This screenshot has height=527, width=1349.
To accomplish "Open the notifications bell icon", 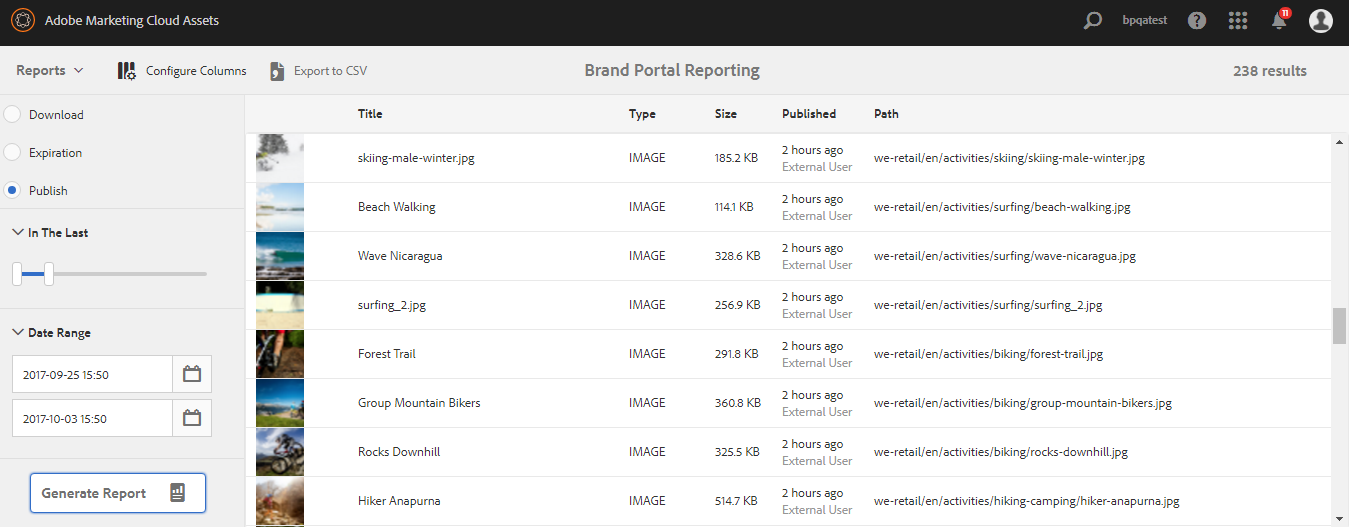I will coord(1279,21).
